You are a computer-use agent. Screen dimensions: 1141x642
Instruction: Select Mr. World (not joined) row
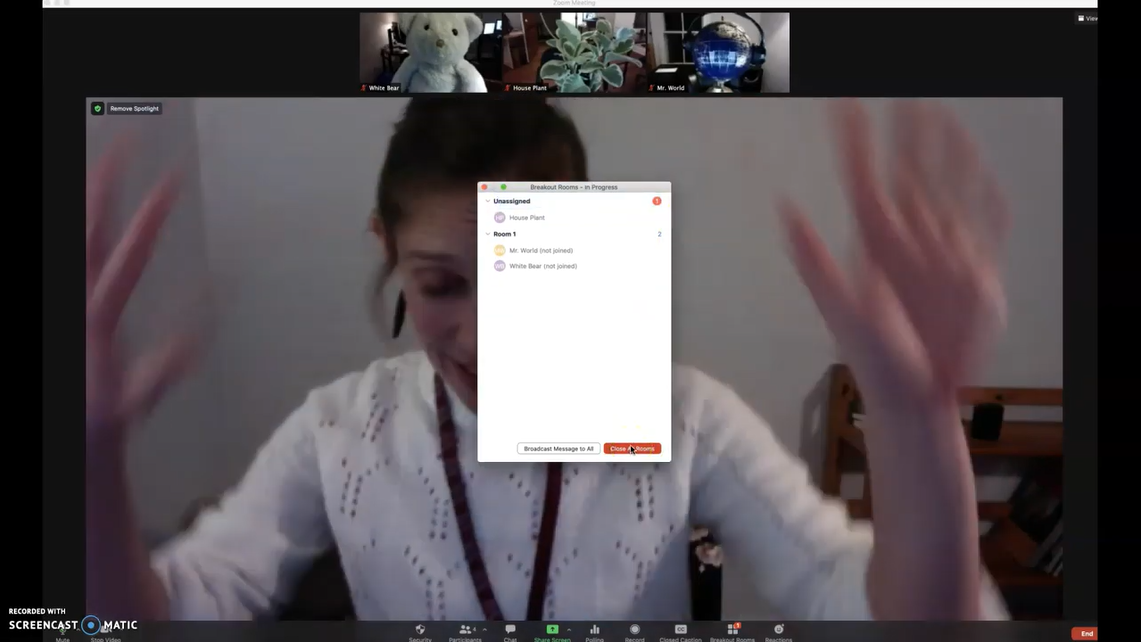(x=574, y=250)
